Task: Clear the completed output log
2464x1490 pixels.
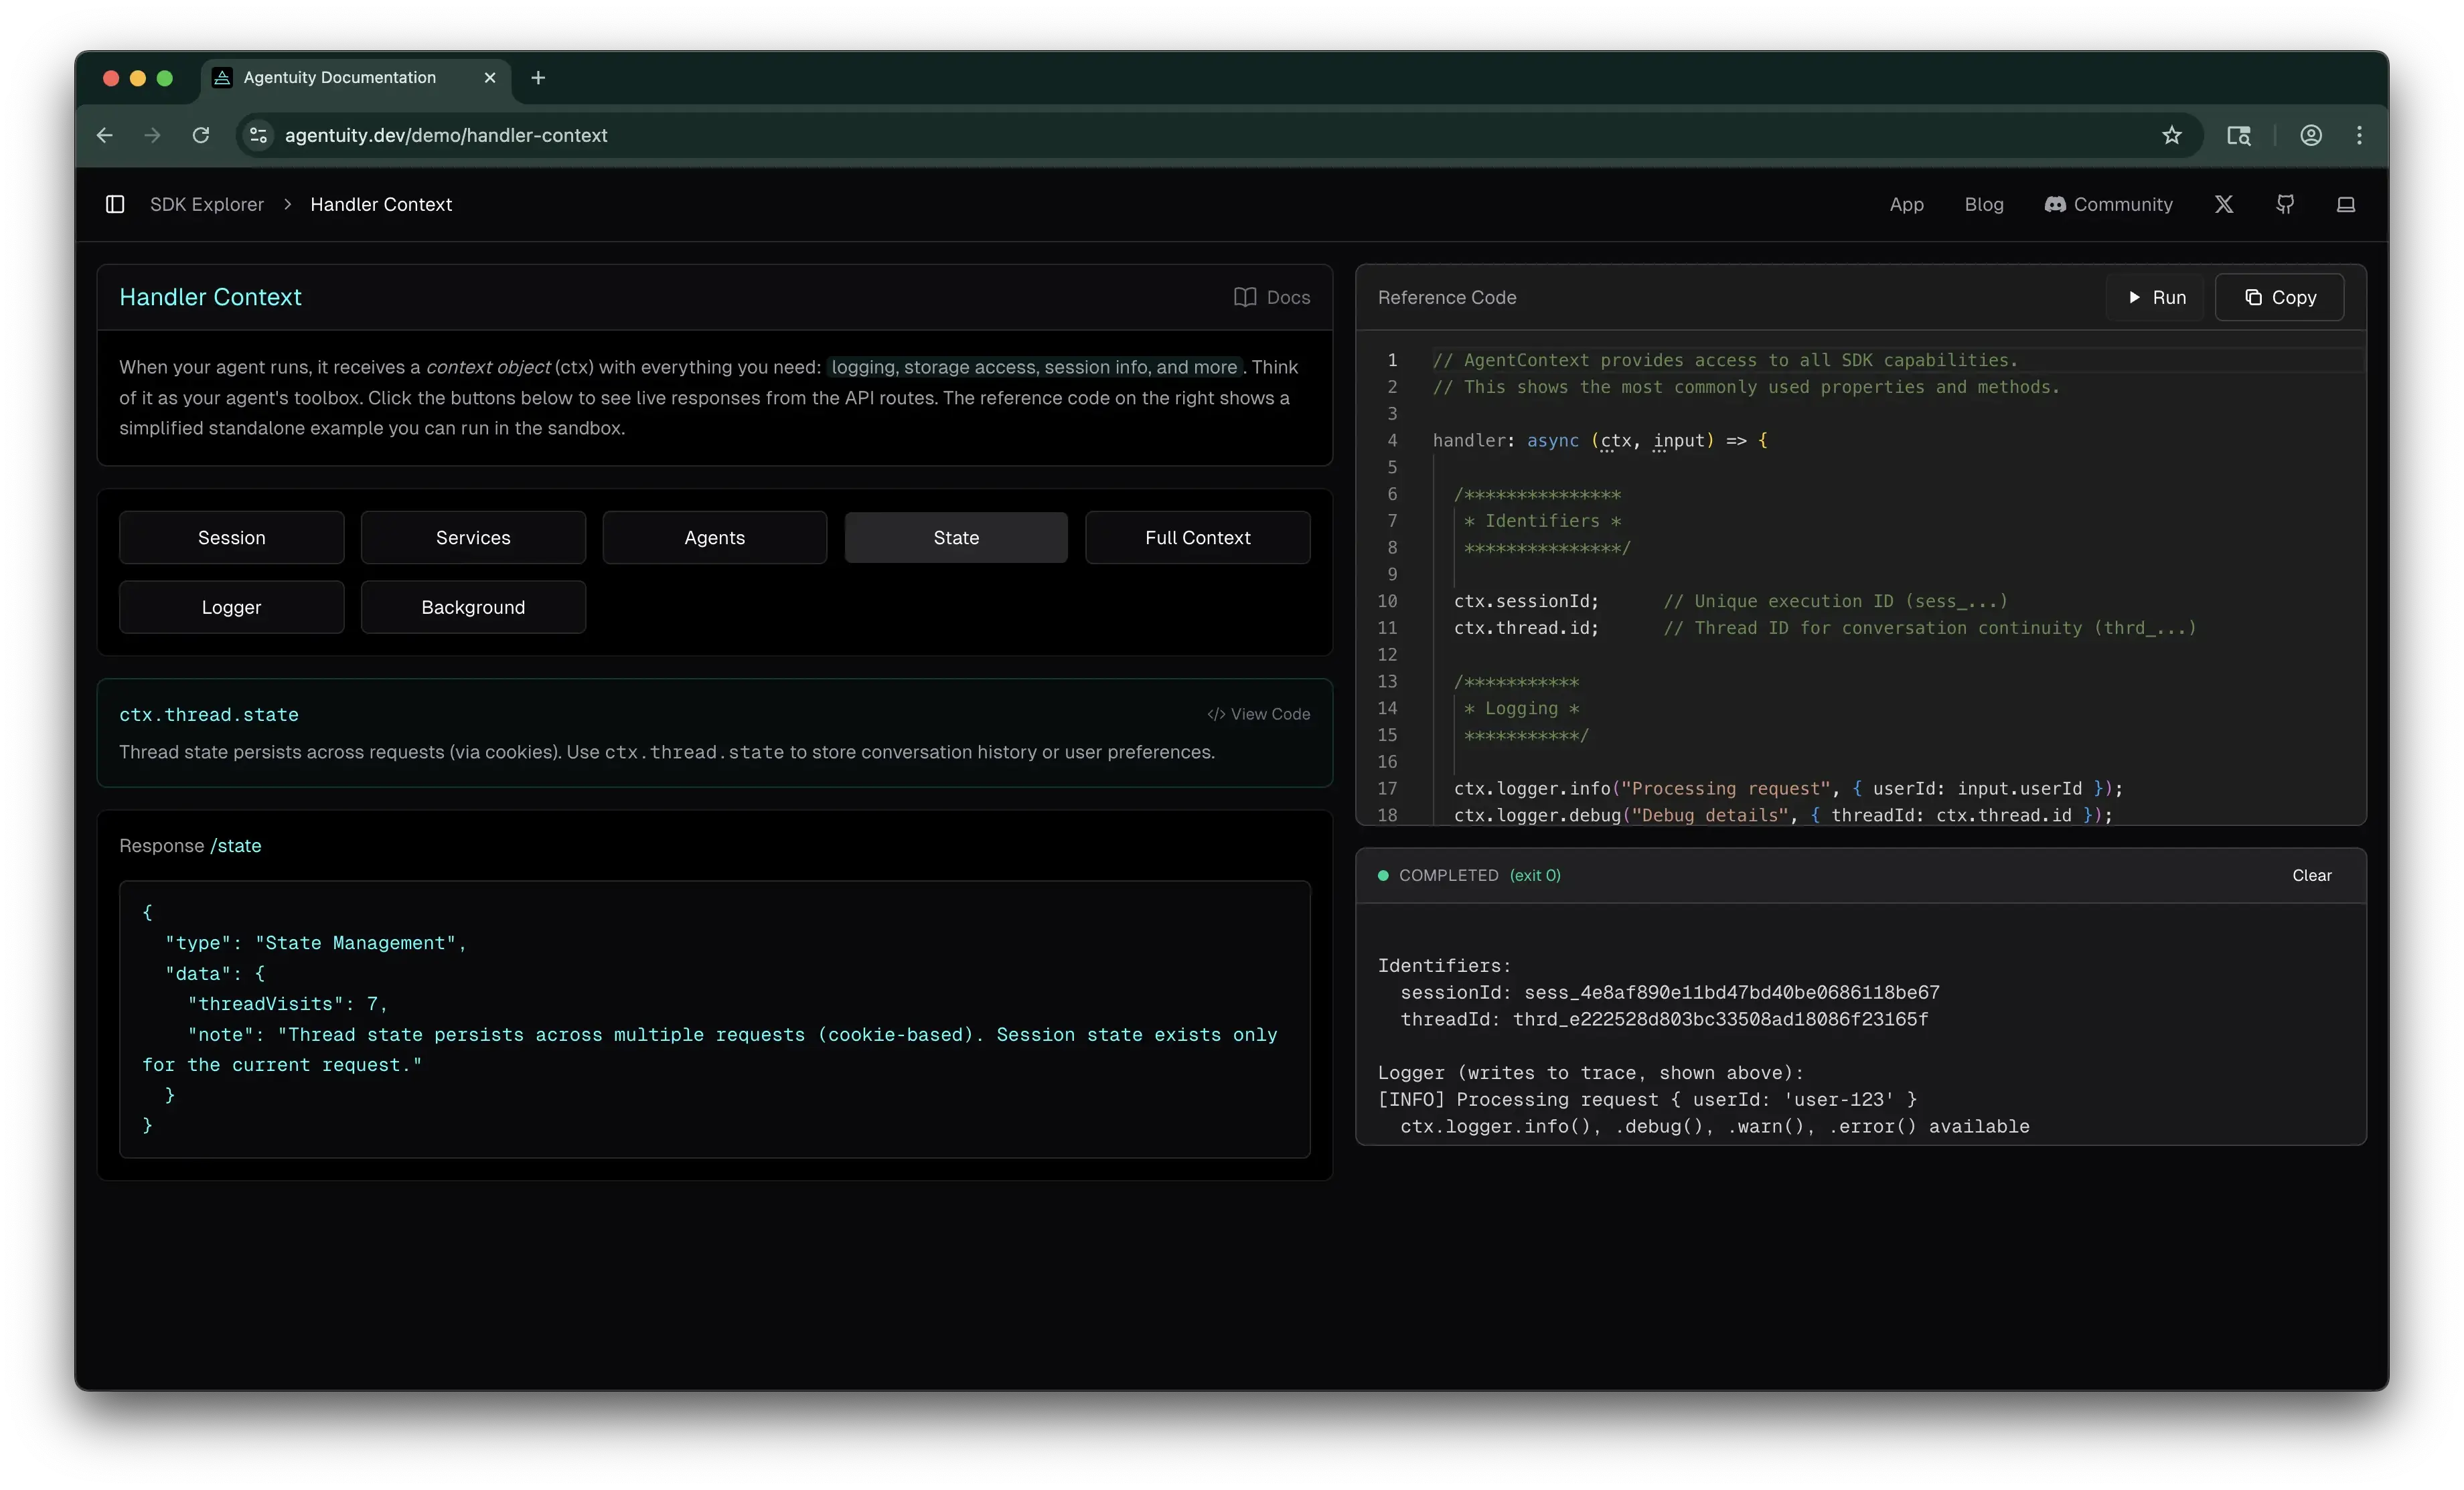Action: click(x=2312, y=875)
